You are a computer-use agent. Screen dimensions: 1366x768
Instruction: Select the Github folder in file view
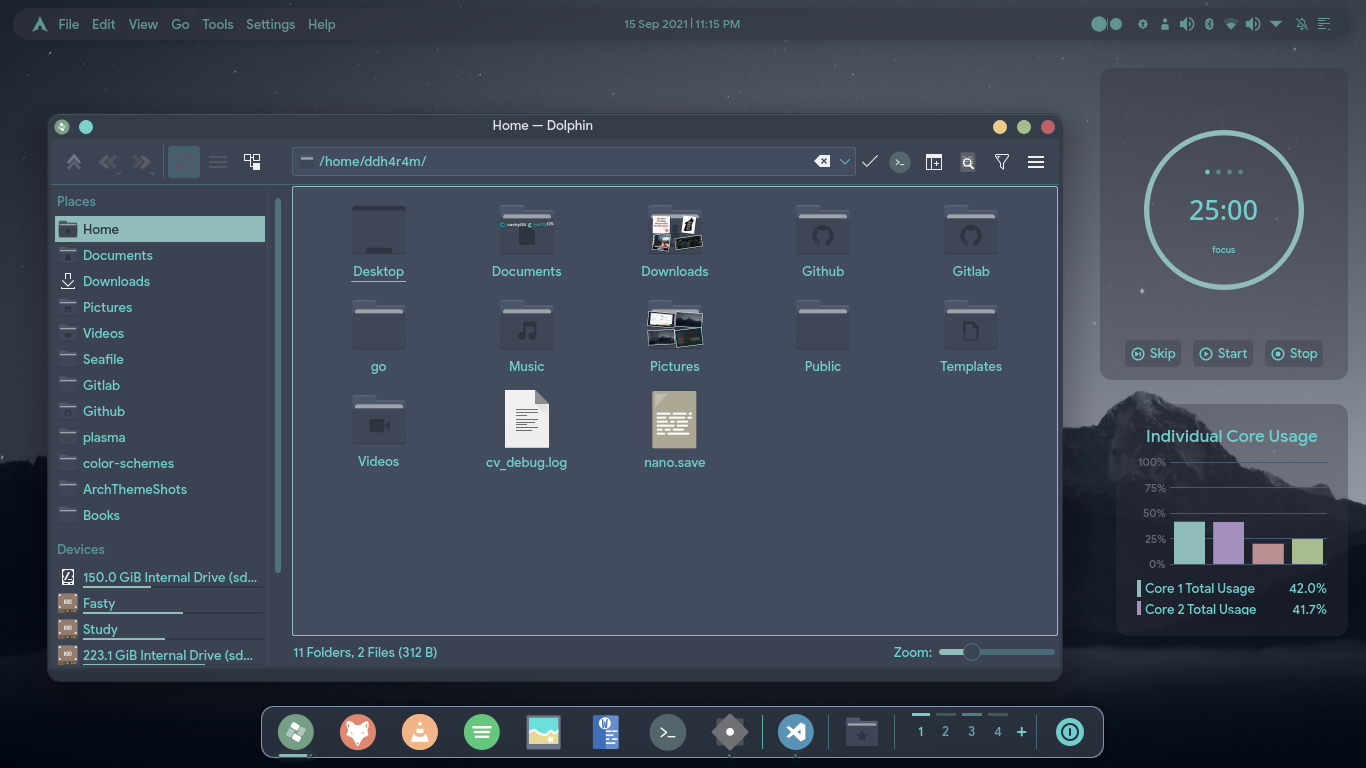(823, 231)
